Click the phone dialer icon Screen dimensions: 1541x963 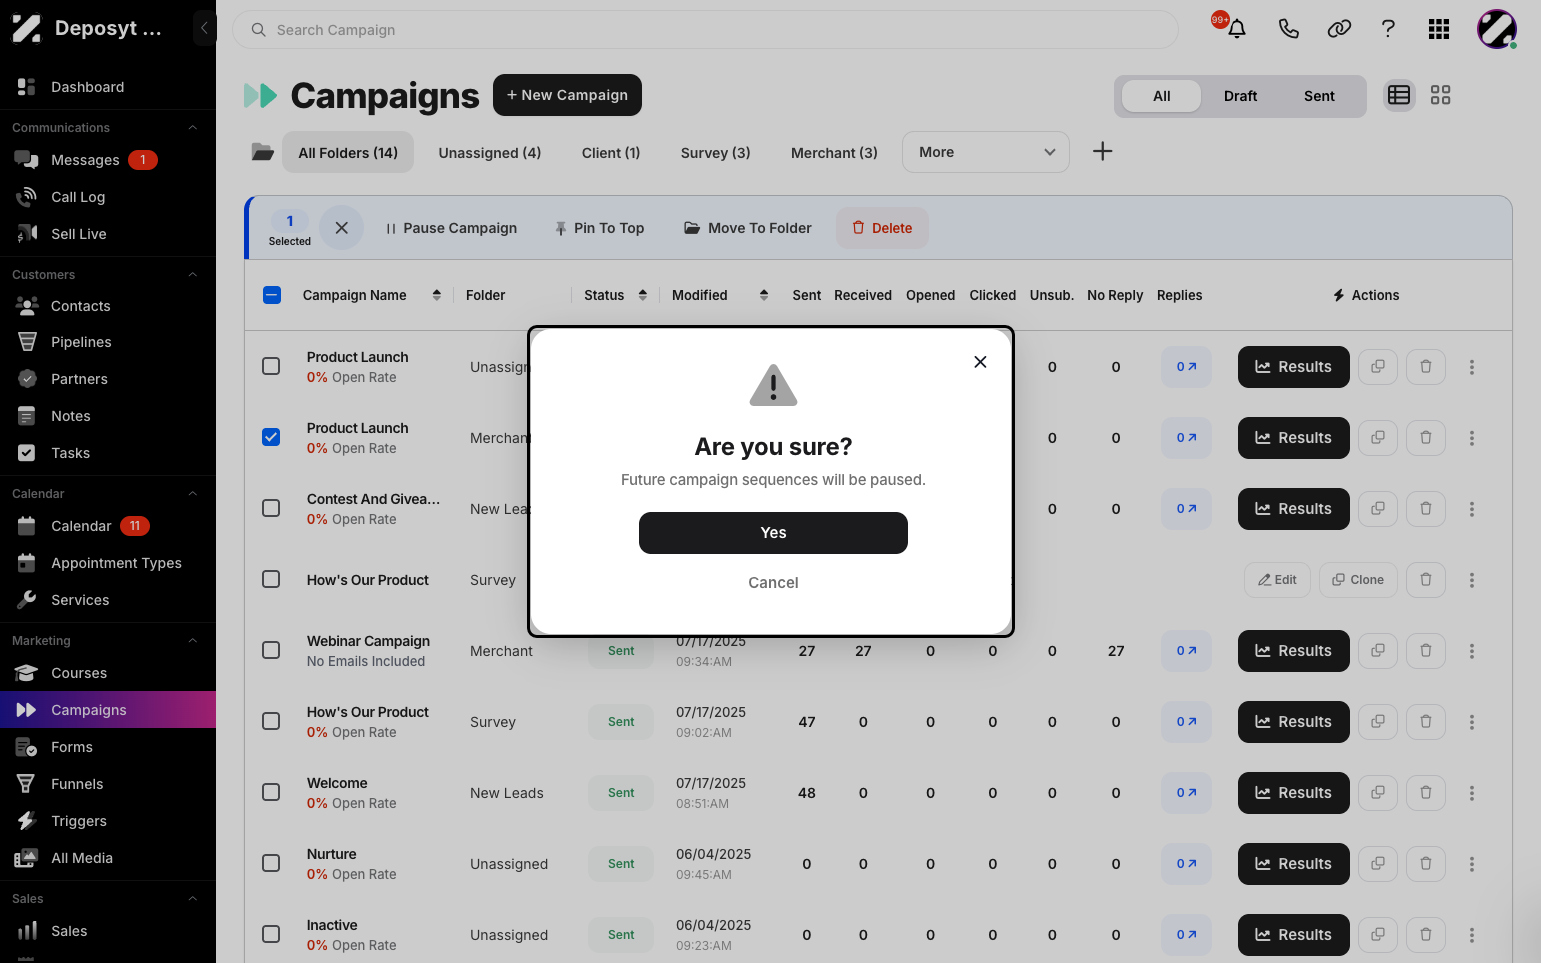[x=1289, y=29]
